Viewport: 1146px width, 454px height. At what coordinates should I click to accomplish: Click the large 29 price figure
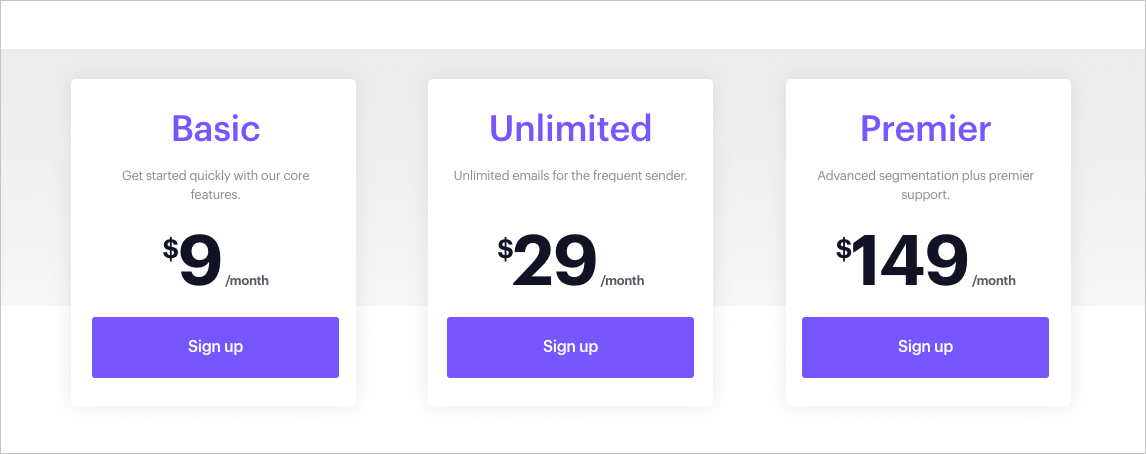click(x=555, y=262)
